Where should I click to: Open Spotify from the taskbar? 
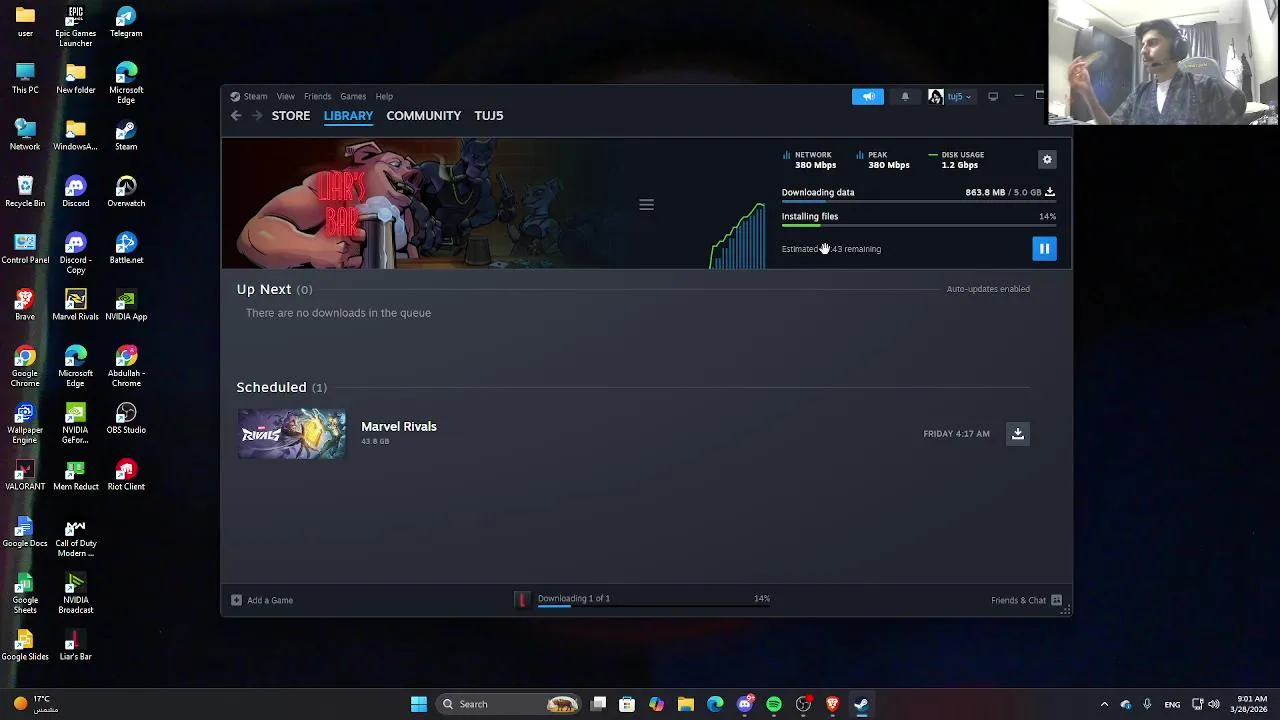(774, 704)
